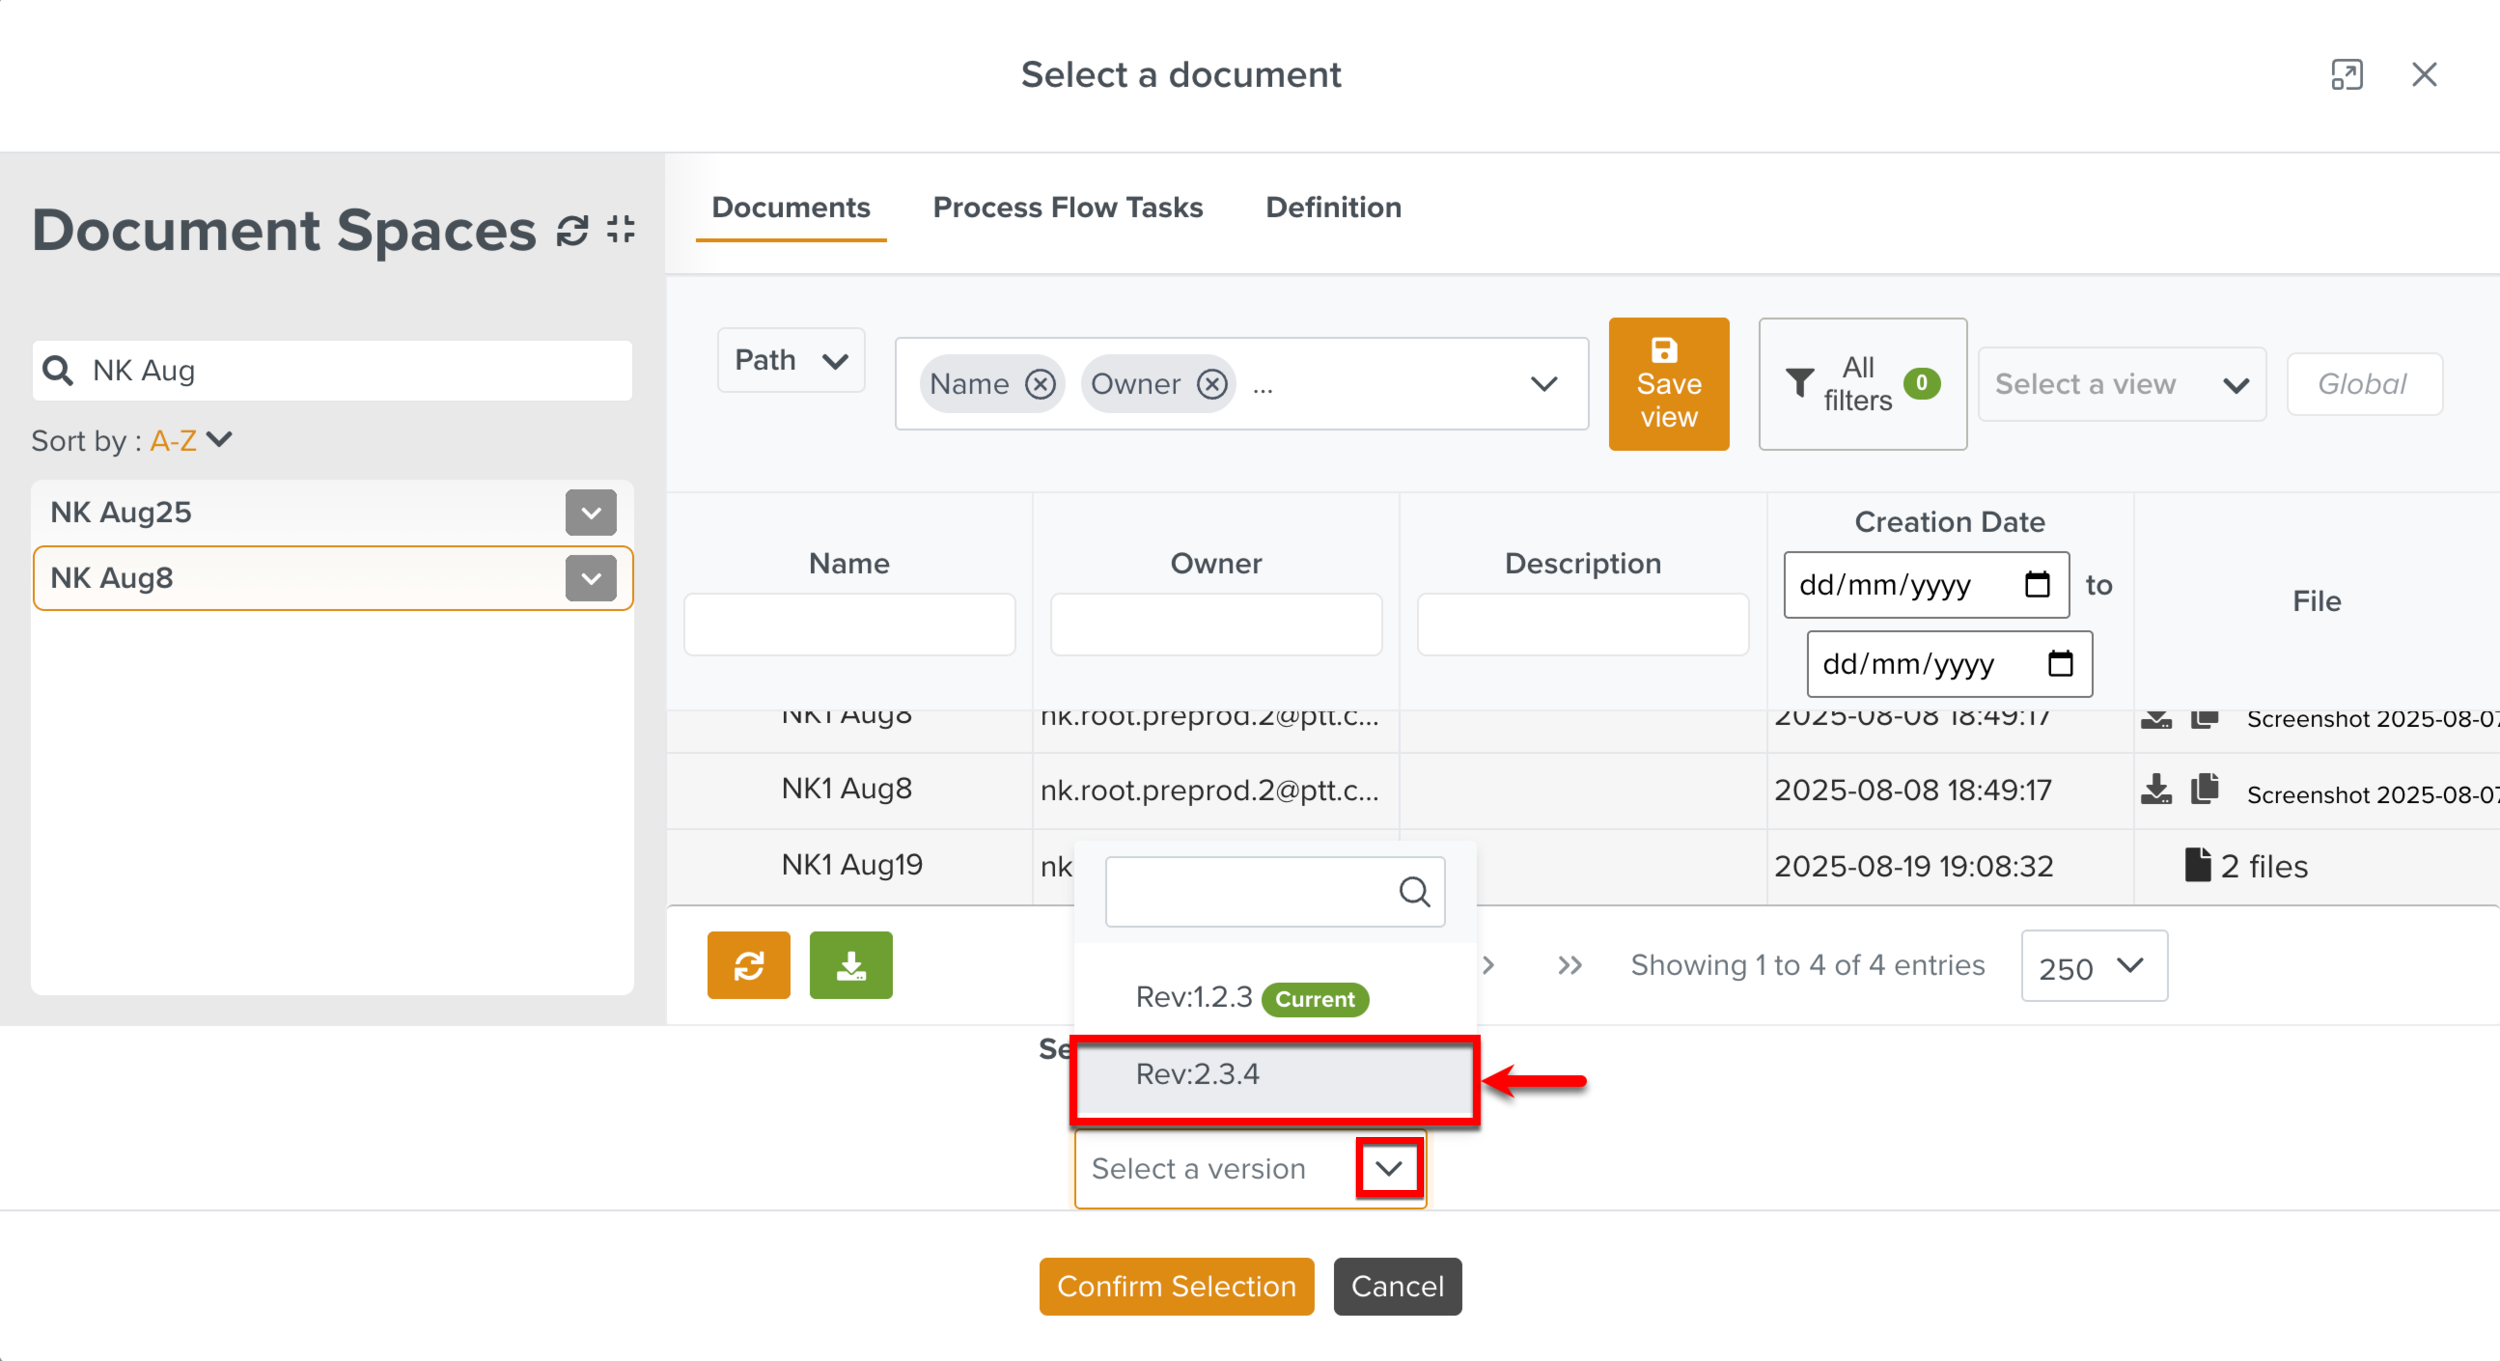Download file in NK1 Aug8 row
2500x1361 pixels.
point(2156,790)
